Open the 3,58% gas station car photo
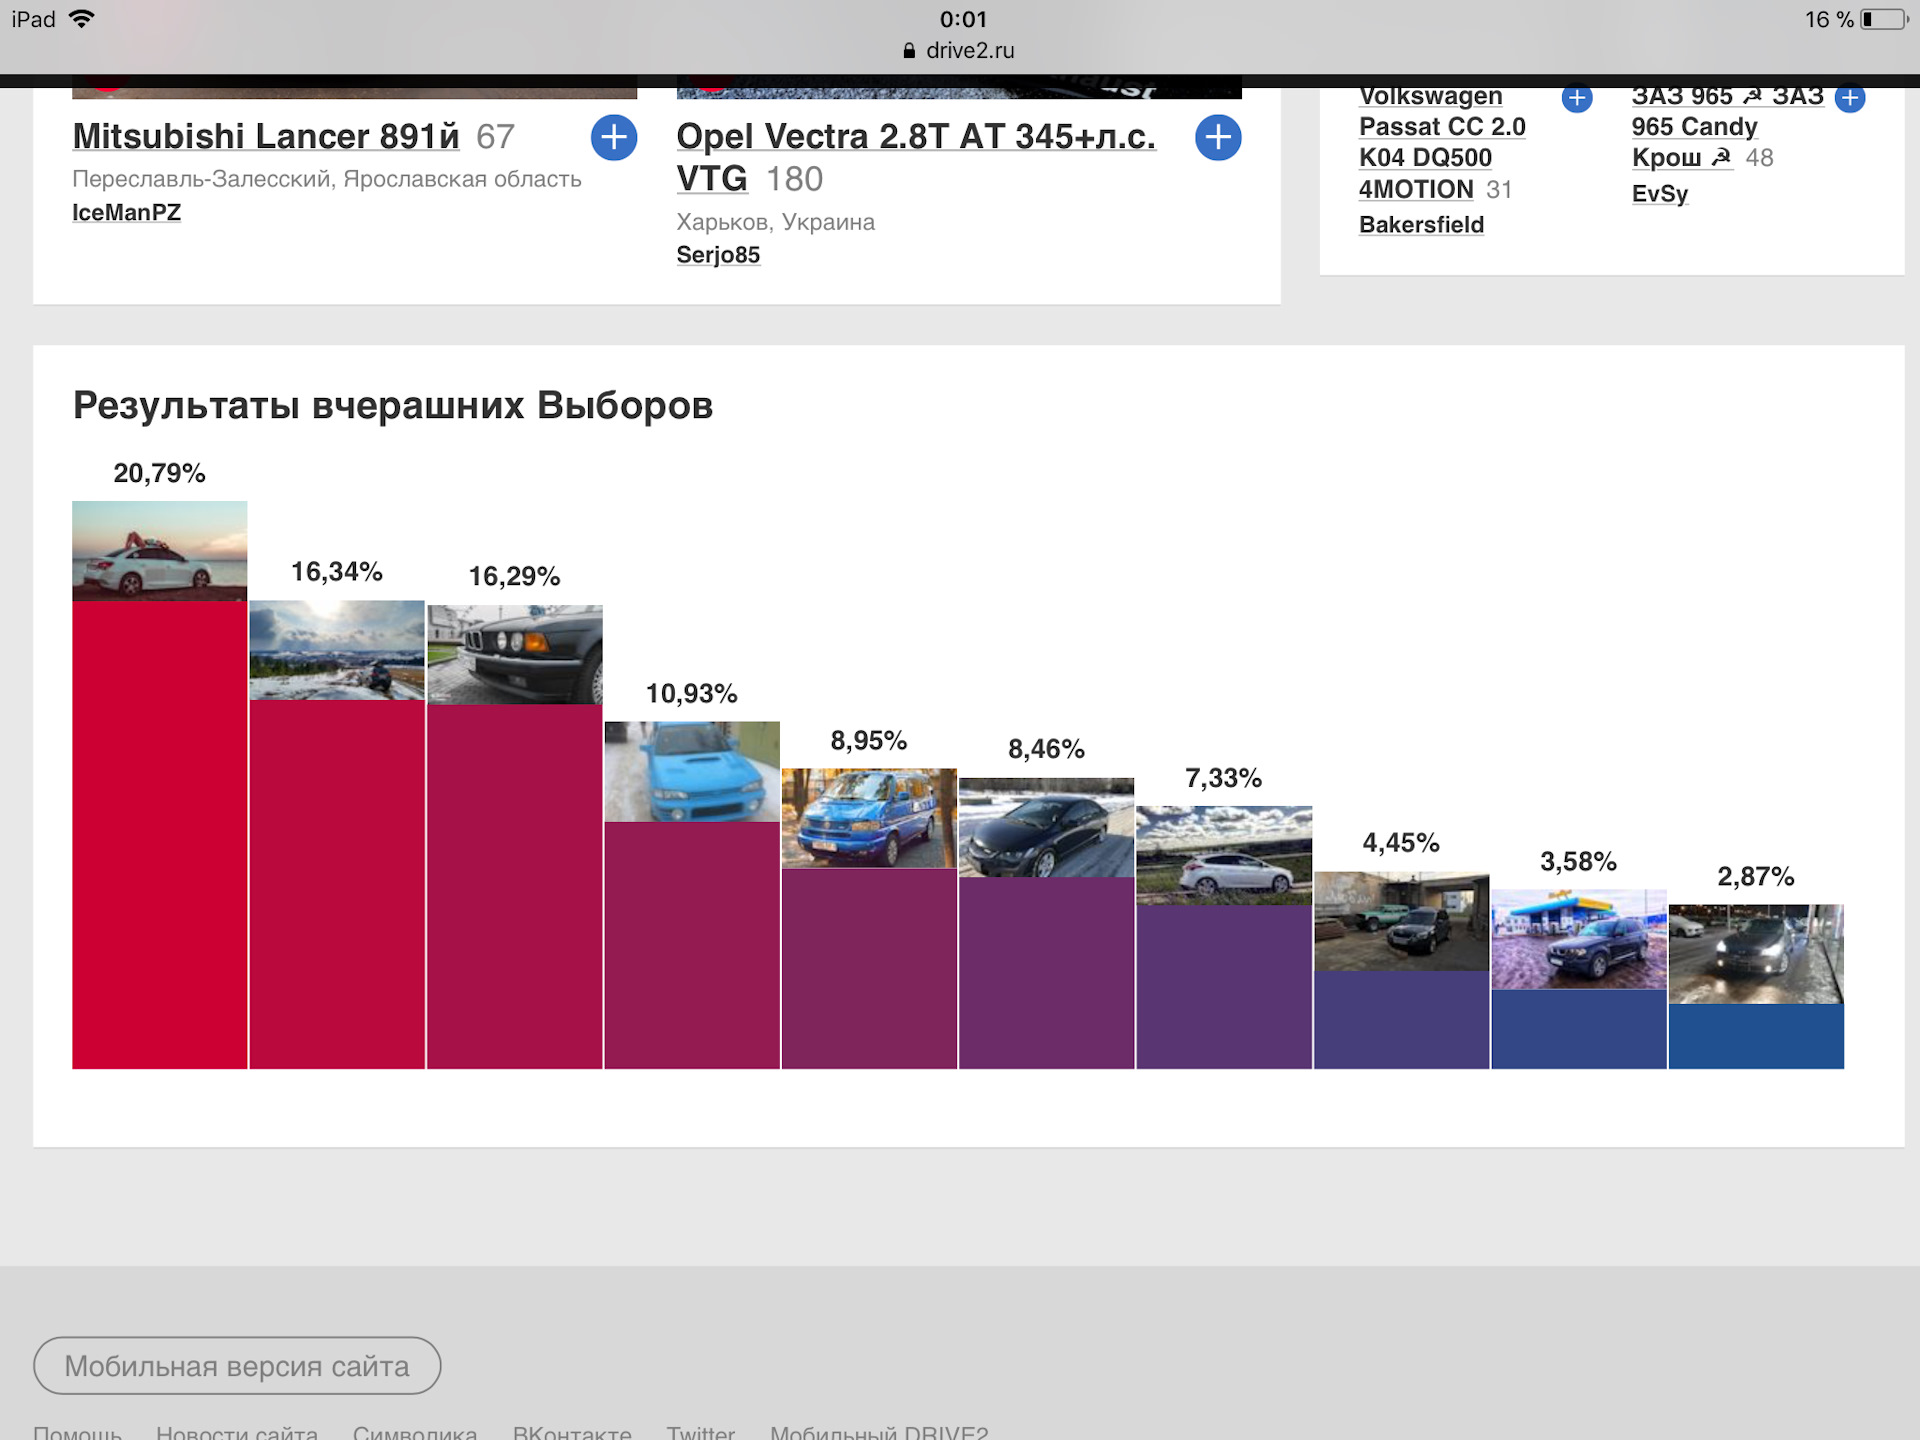This screenshot has width=1920, height=1440. (1579, 940)
